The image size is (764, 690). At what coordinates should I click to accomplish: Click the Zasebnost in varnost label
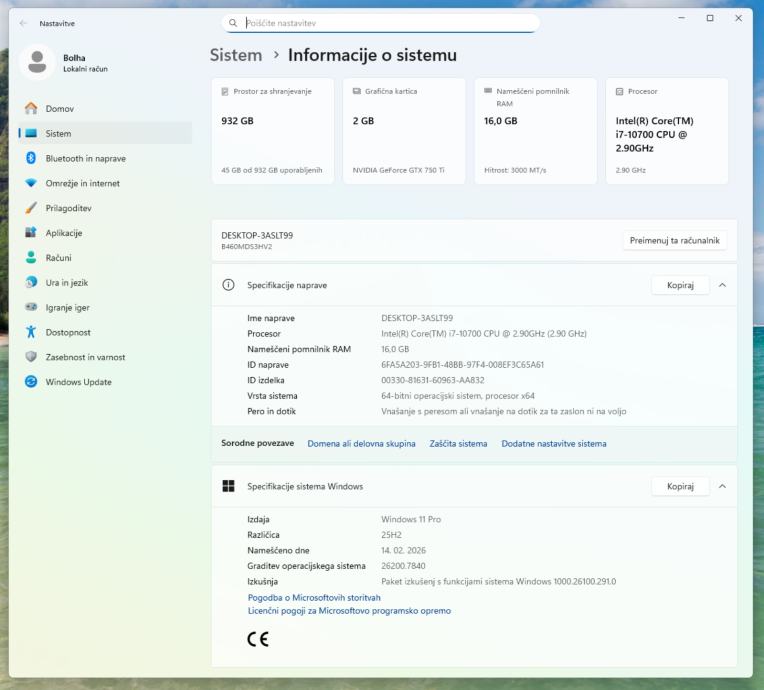pyautogui.click(x=85, y=357)
